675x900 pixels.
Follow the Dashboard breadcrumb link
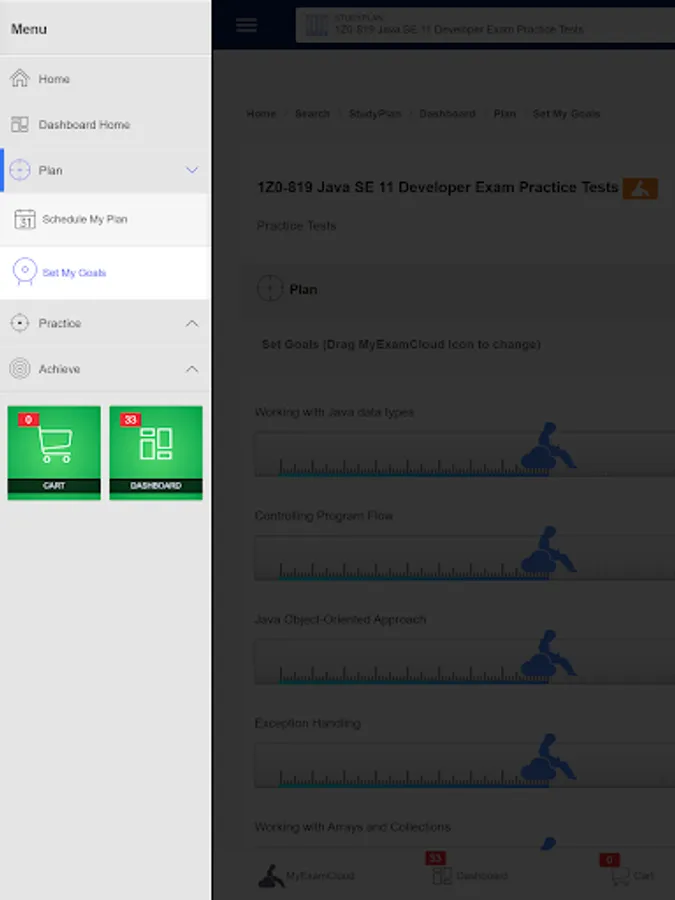click(447, 114)
